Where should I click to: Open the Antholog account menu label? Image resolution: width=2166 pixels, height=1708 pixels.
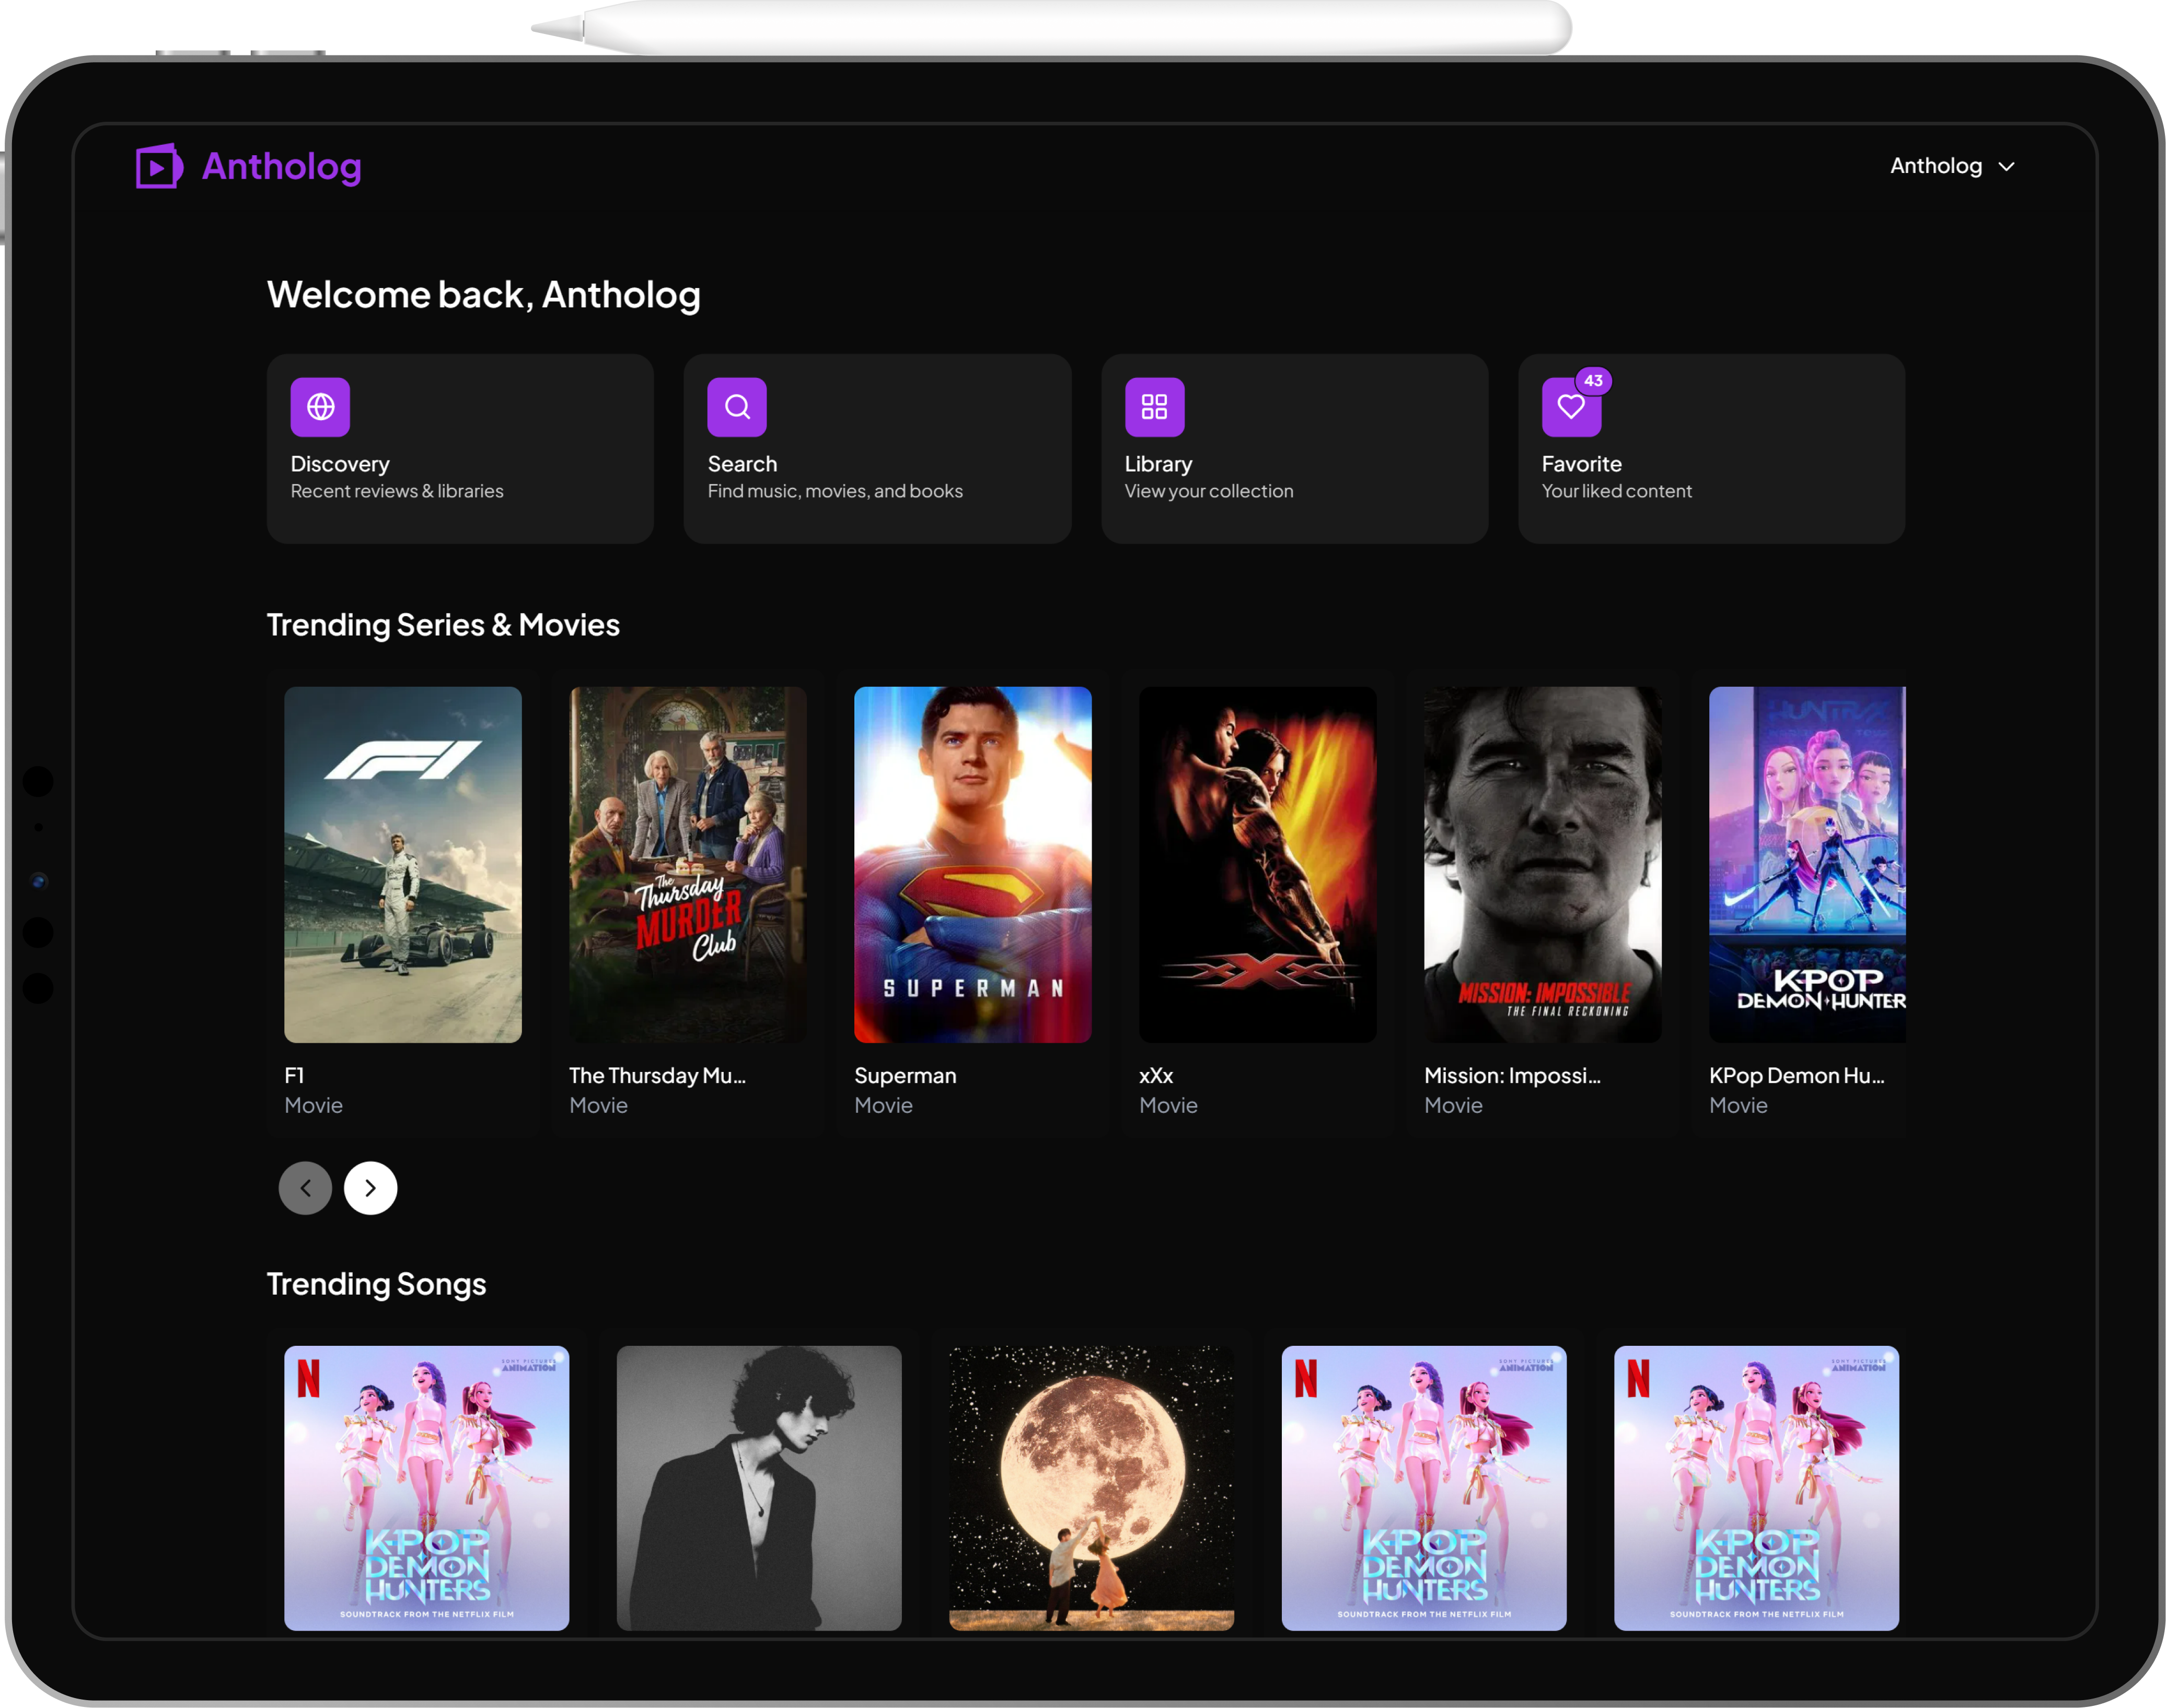pyautogui.click(x=1936, y=166)
